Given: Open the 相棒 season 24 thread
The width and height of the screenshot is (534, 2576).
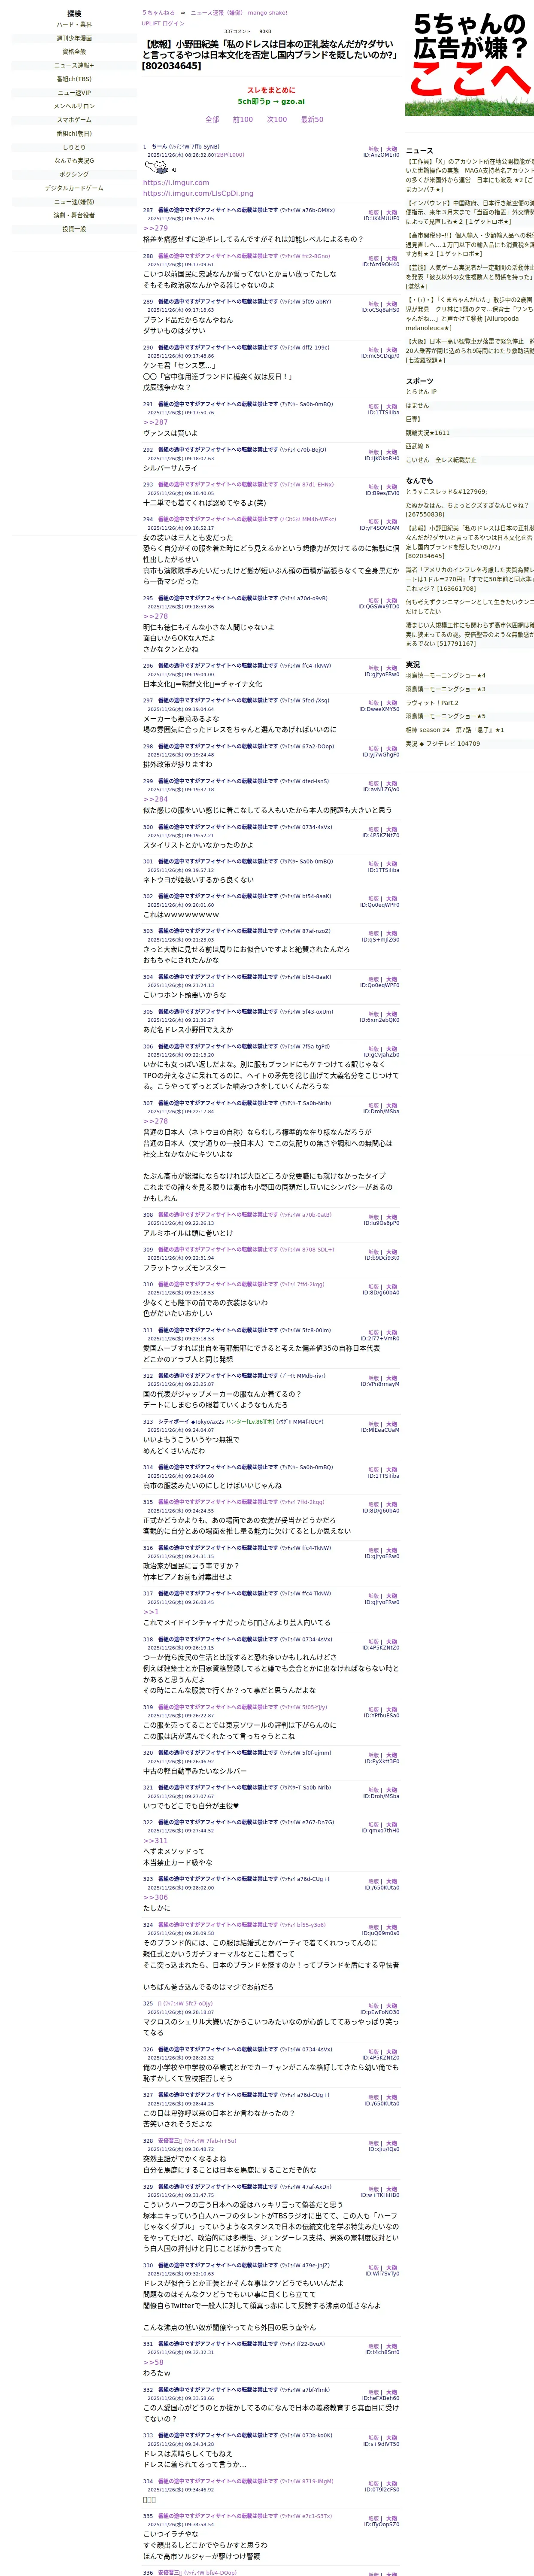Looking at the screenshot, I should coord(455,730).
